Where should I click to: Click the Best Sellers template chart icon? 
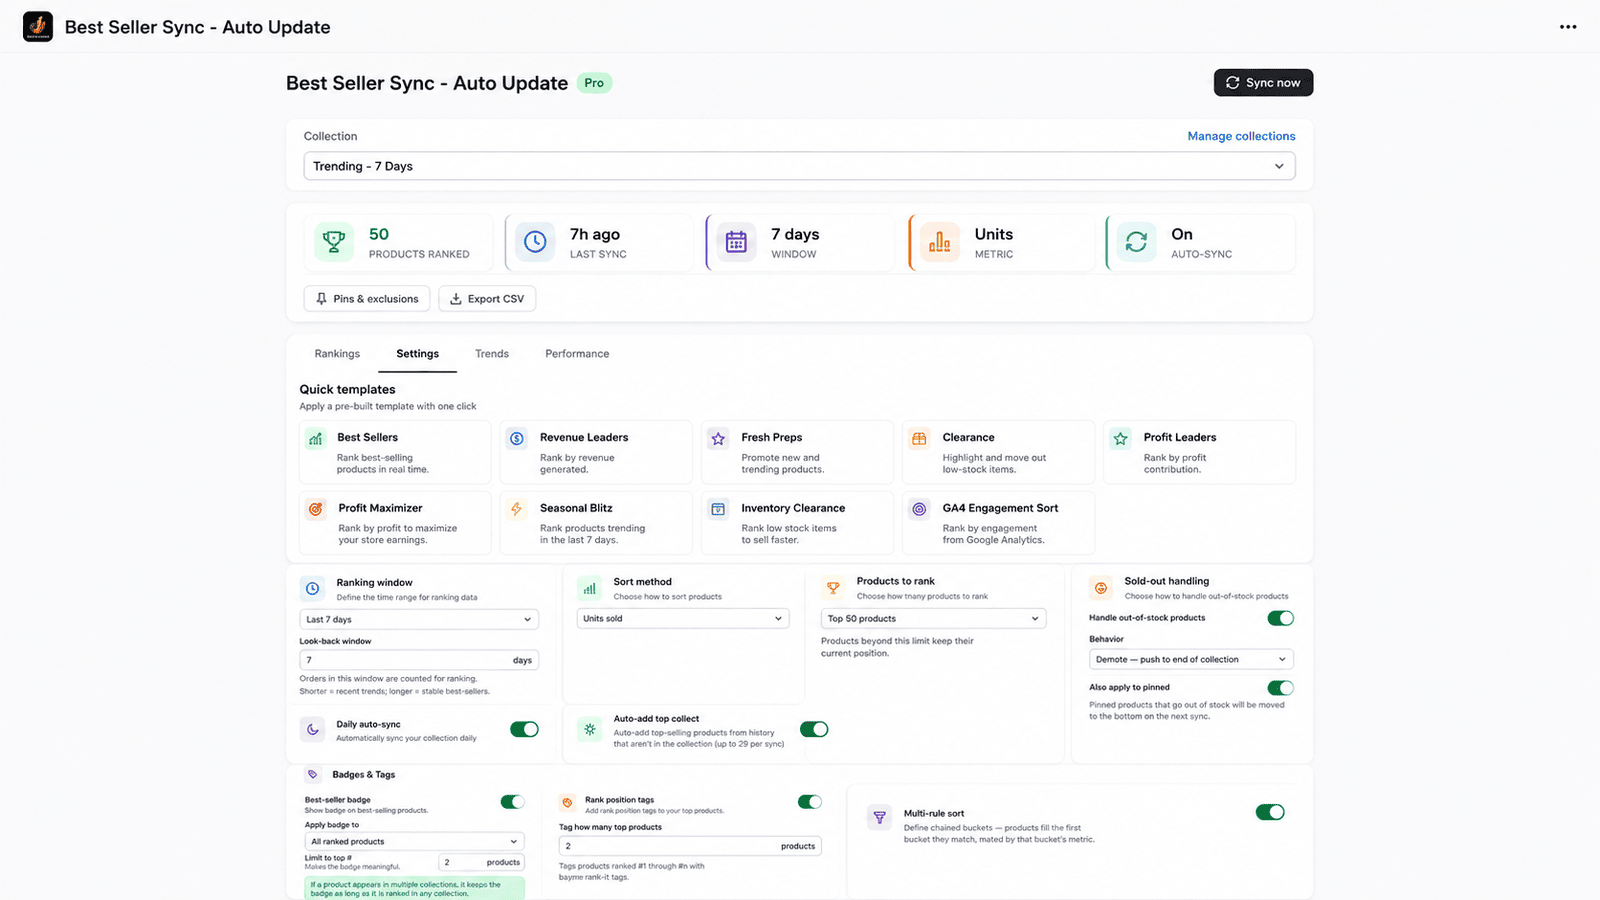click(316, 438)
